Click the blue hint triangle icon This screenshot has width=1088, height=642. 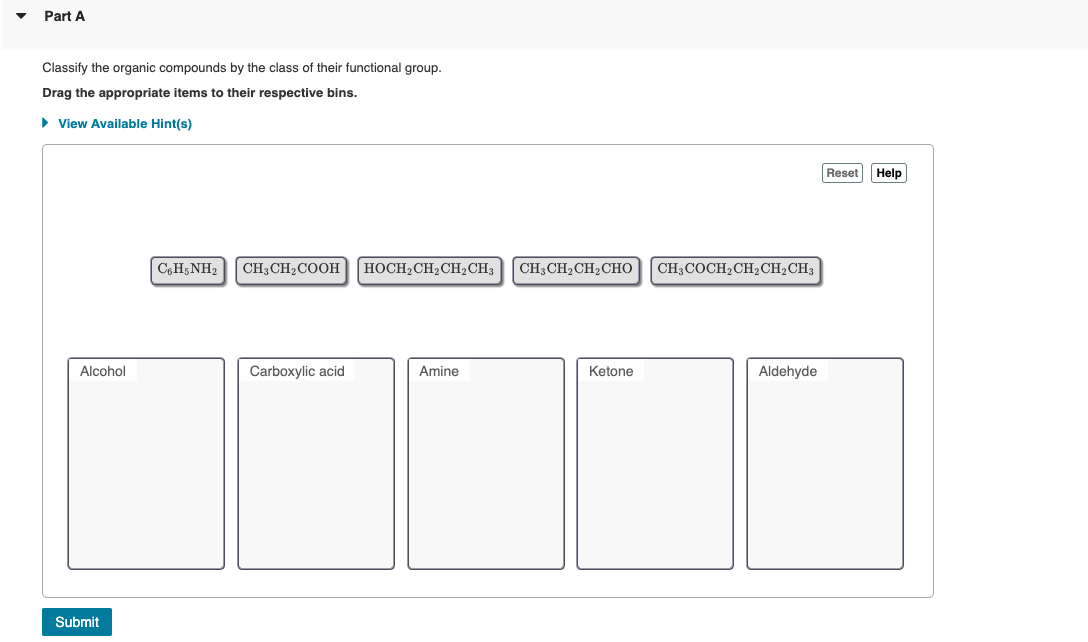click(x=44, y=122)
